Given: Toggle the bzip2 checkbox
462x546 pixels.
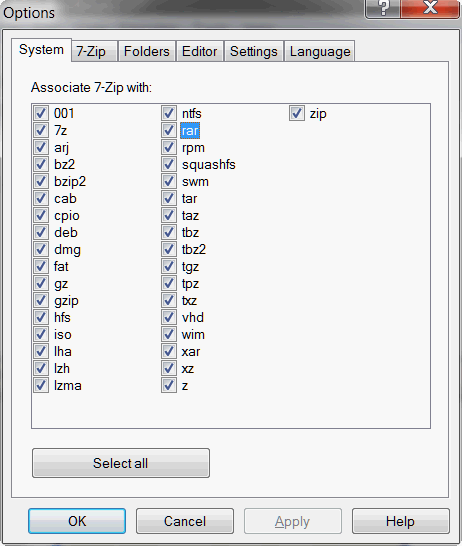Looking at the screenshot, I should 41,181.
